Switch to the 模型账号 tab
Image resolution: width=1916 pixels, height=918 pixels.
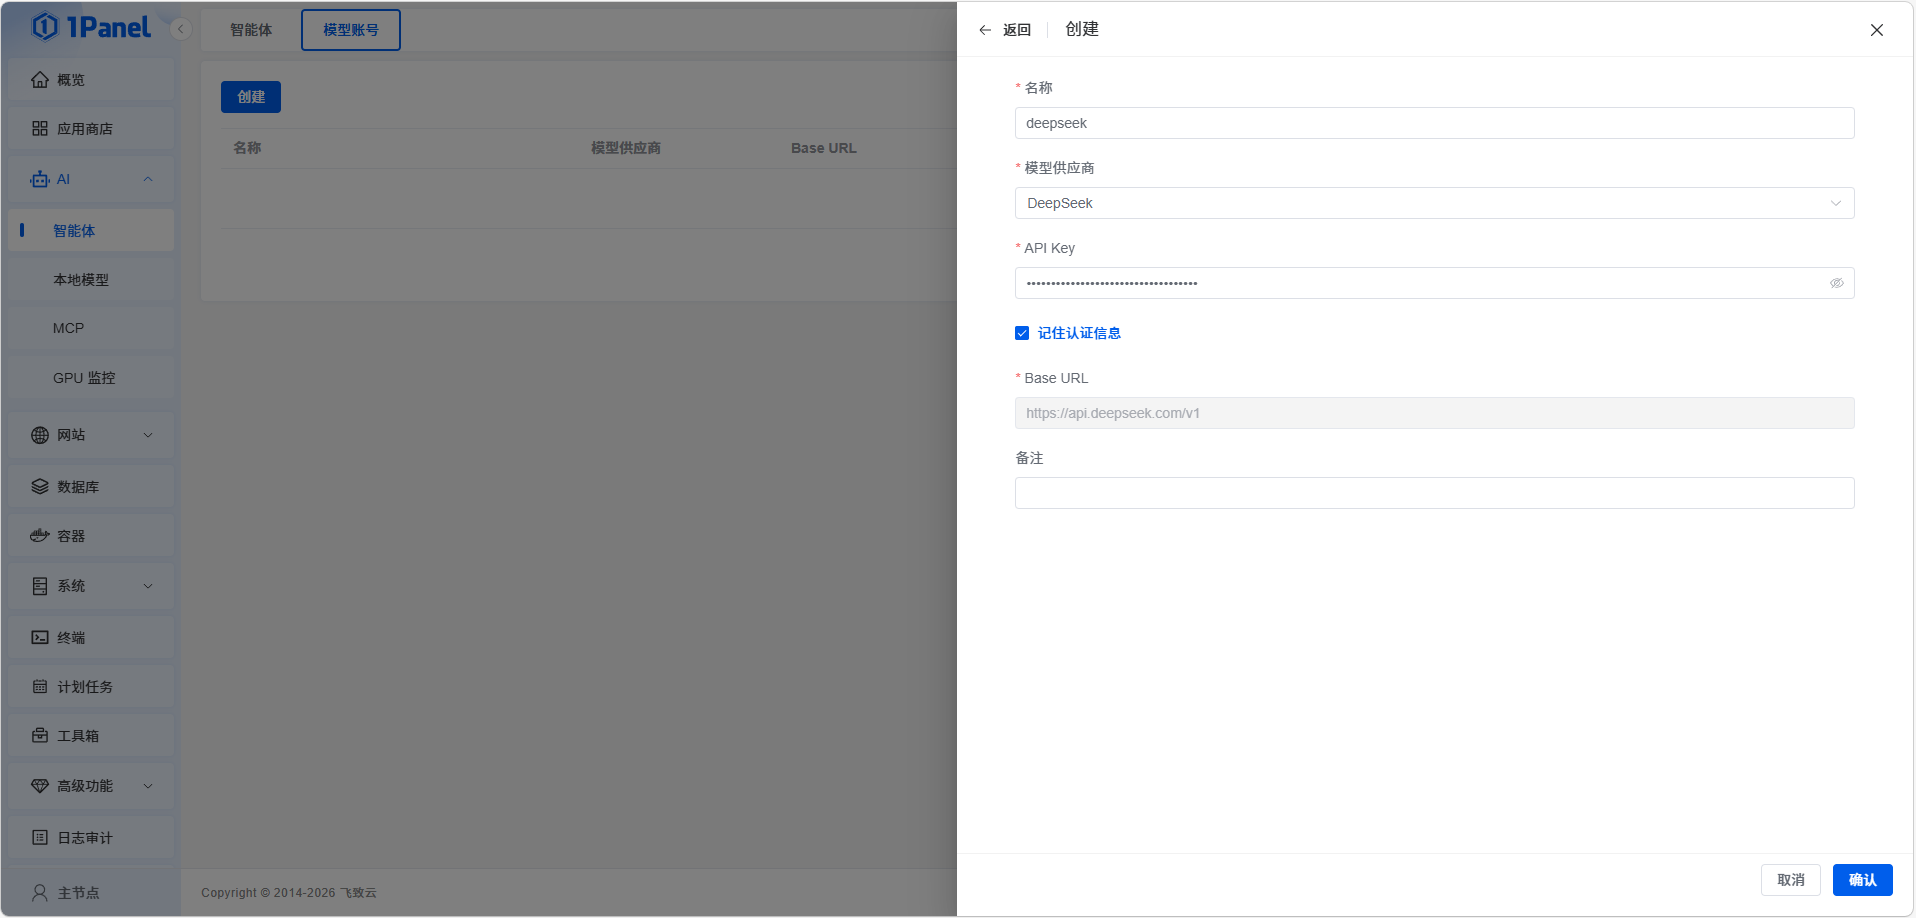click(351, 30)
